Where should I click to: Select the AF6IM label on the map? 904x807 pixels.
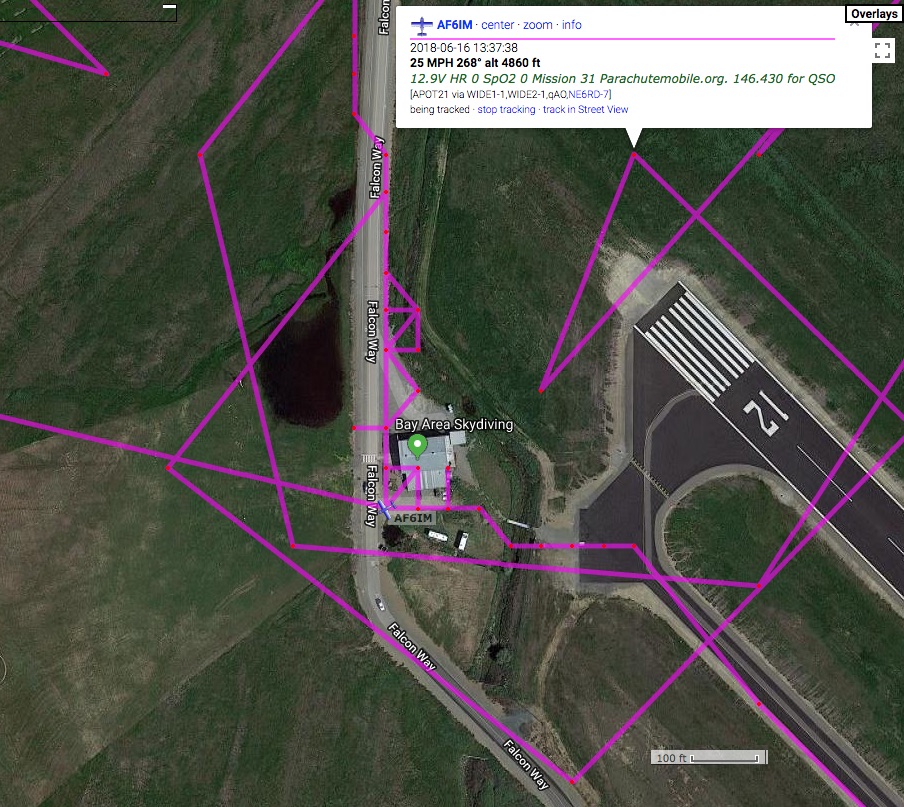pyautogui.click(x=413, y=518)
